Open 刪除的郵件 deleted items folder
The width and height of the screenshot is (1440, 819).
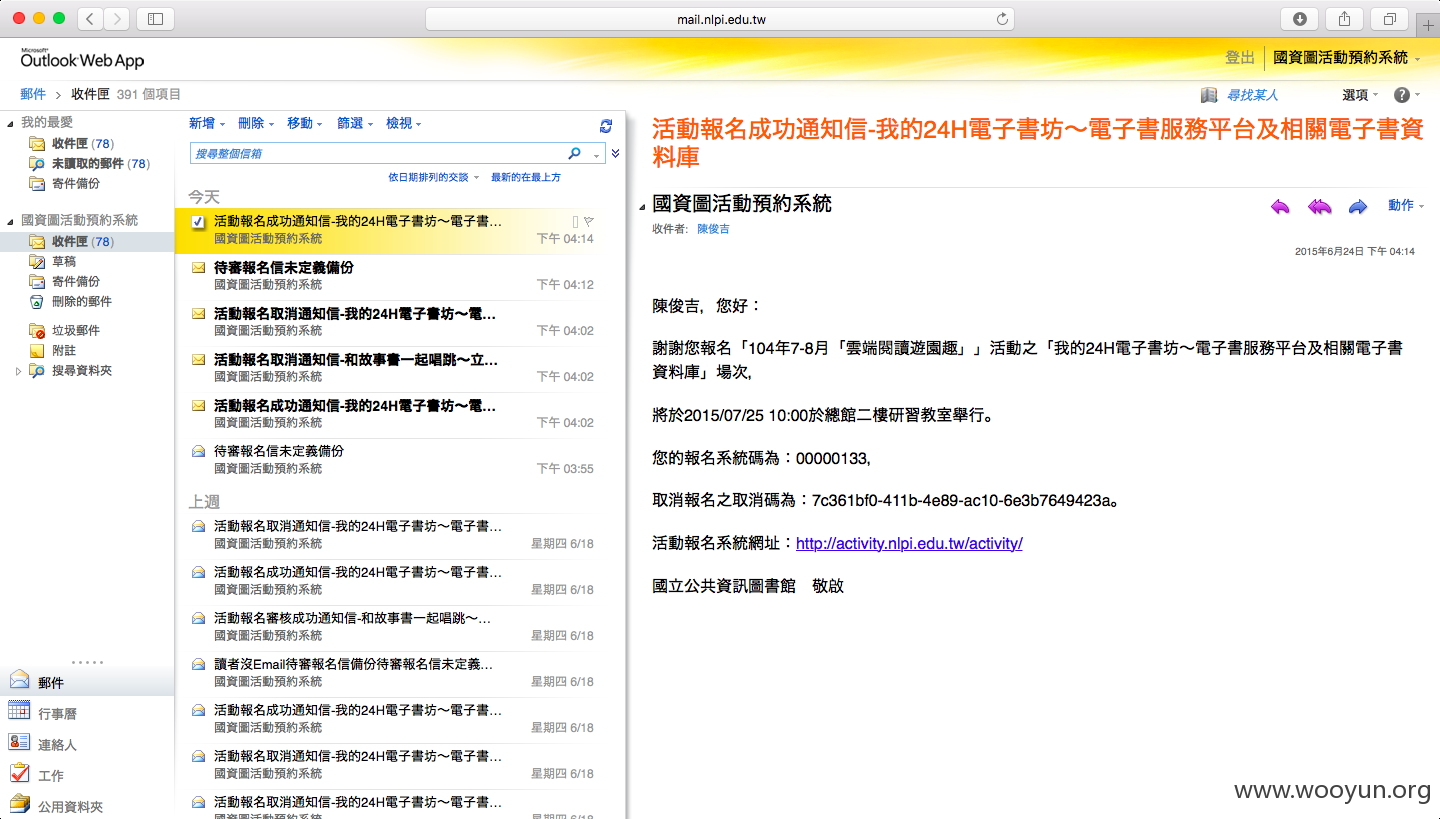82,301
